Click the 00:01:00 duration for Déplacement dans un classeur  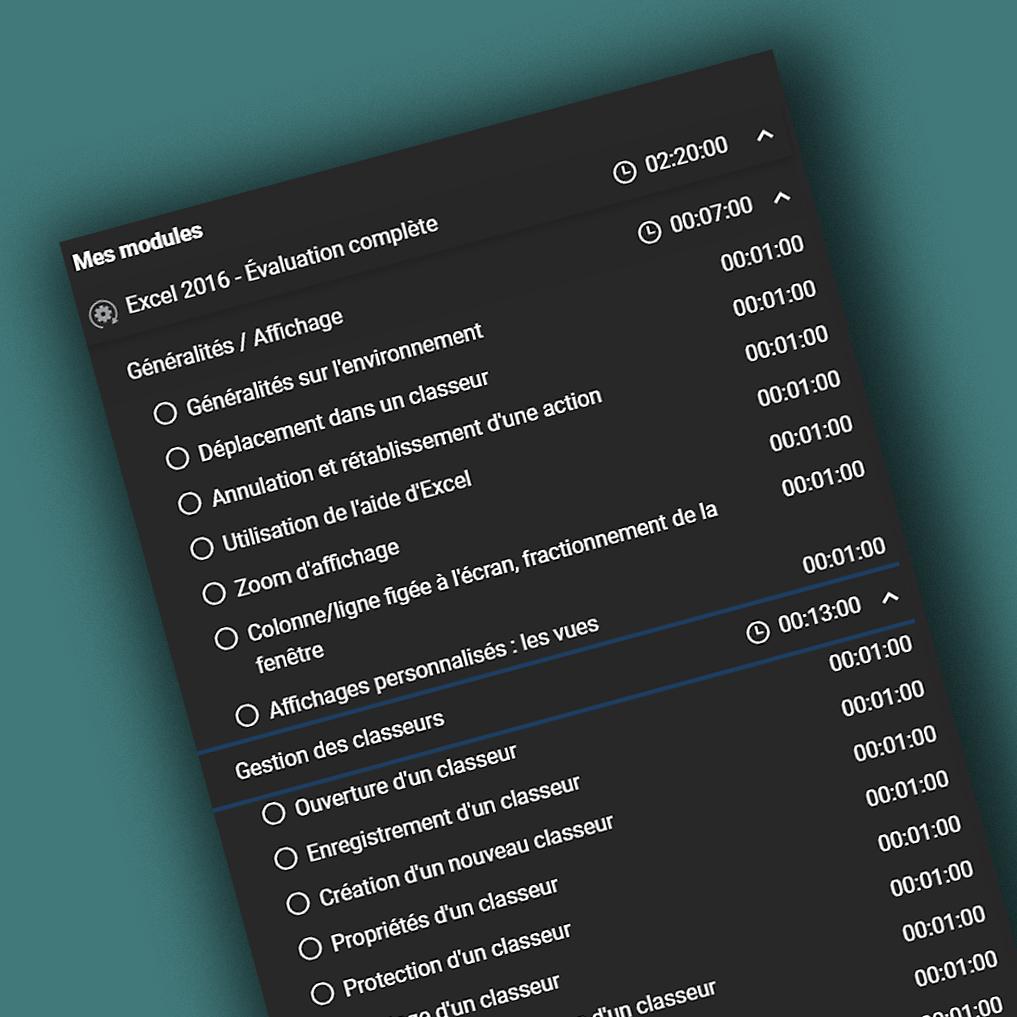(x=774, y=298)
